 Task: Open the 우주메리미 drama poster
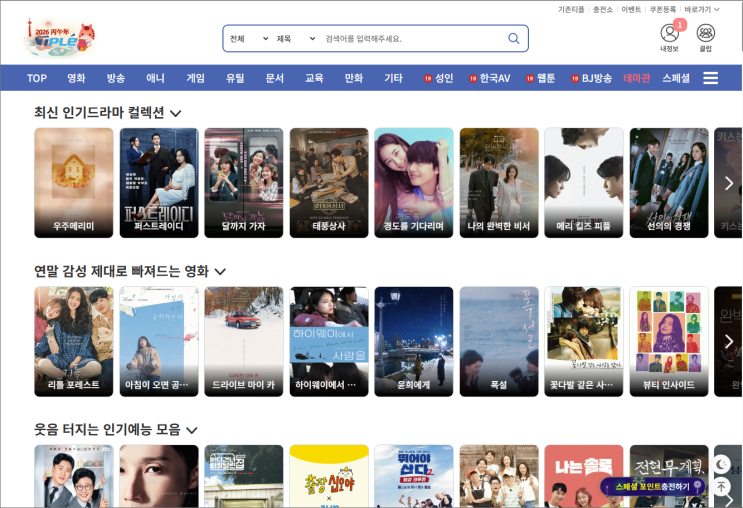click(74, 183)
